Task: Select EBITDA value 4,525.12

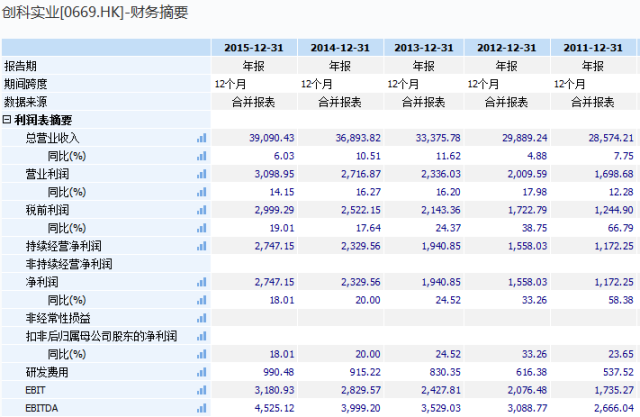Action: coord(275,408)
